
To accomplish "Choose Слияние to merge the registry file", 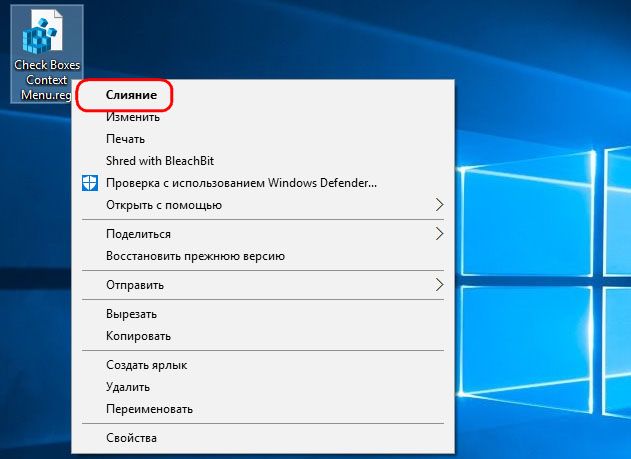I will click(x=263, y=95).
